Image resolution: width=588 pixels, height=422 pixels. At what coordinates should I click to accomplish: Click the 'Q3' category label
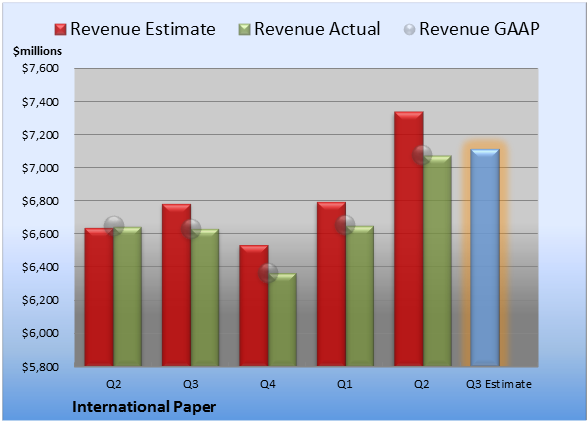(x=190, y=384)
